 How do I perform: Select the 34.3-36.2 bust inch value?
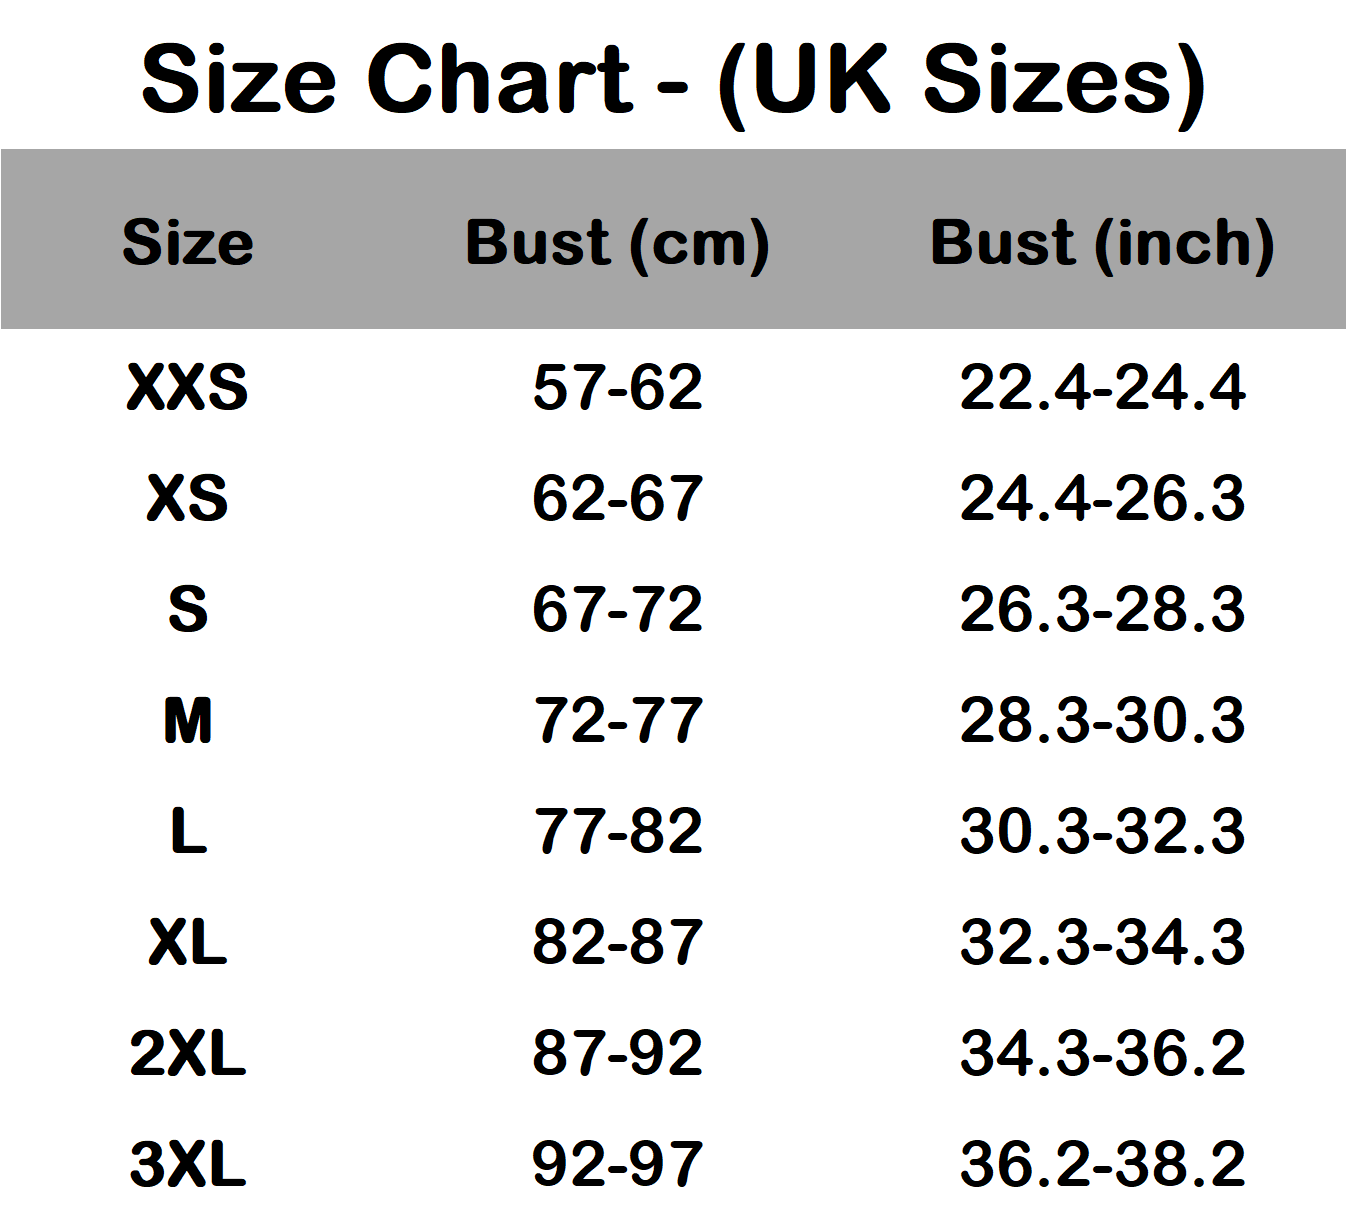pyautogui.click(x=1102, y=1053)
